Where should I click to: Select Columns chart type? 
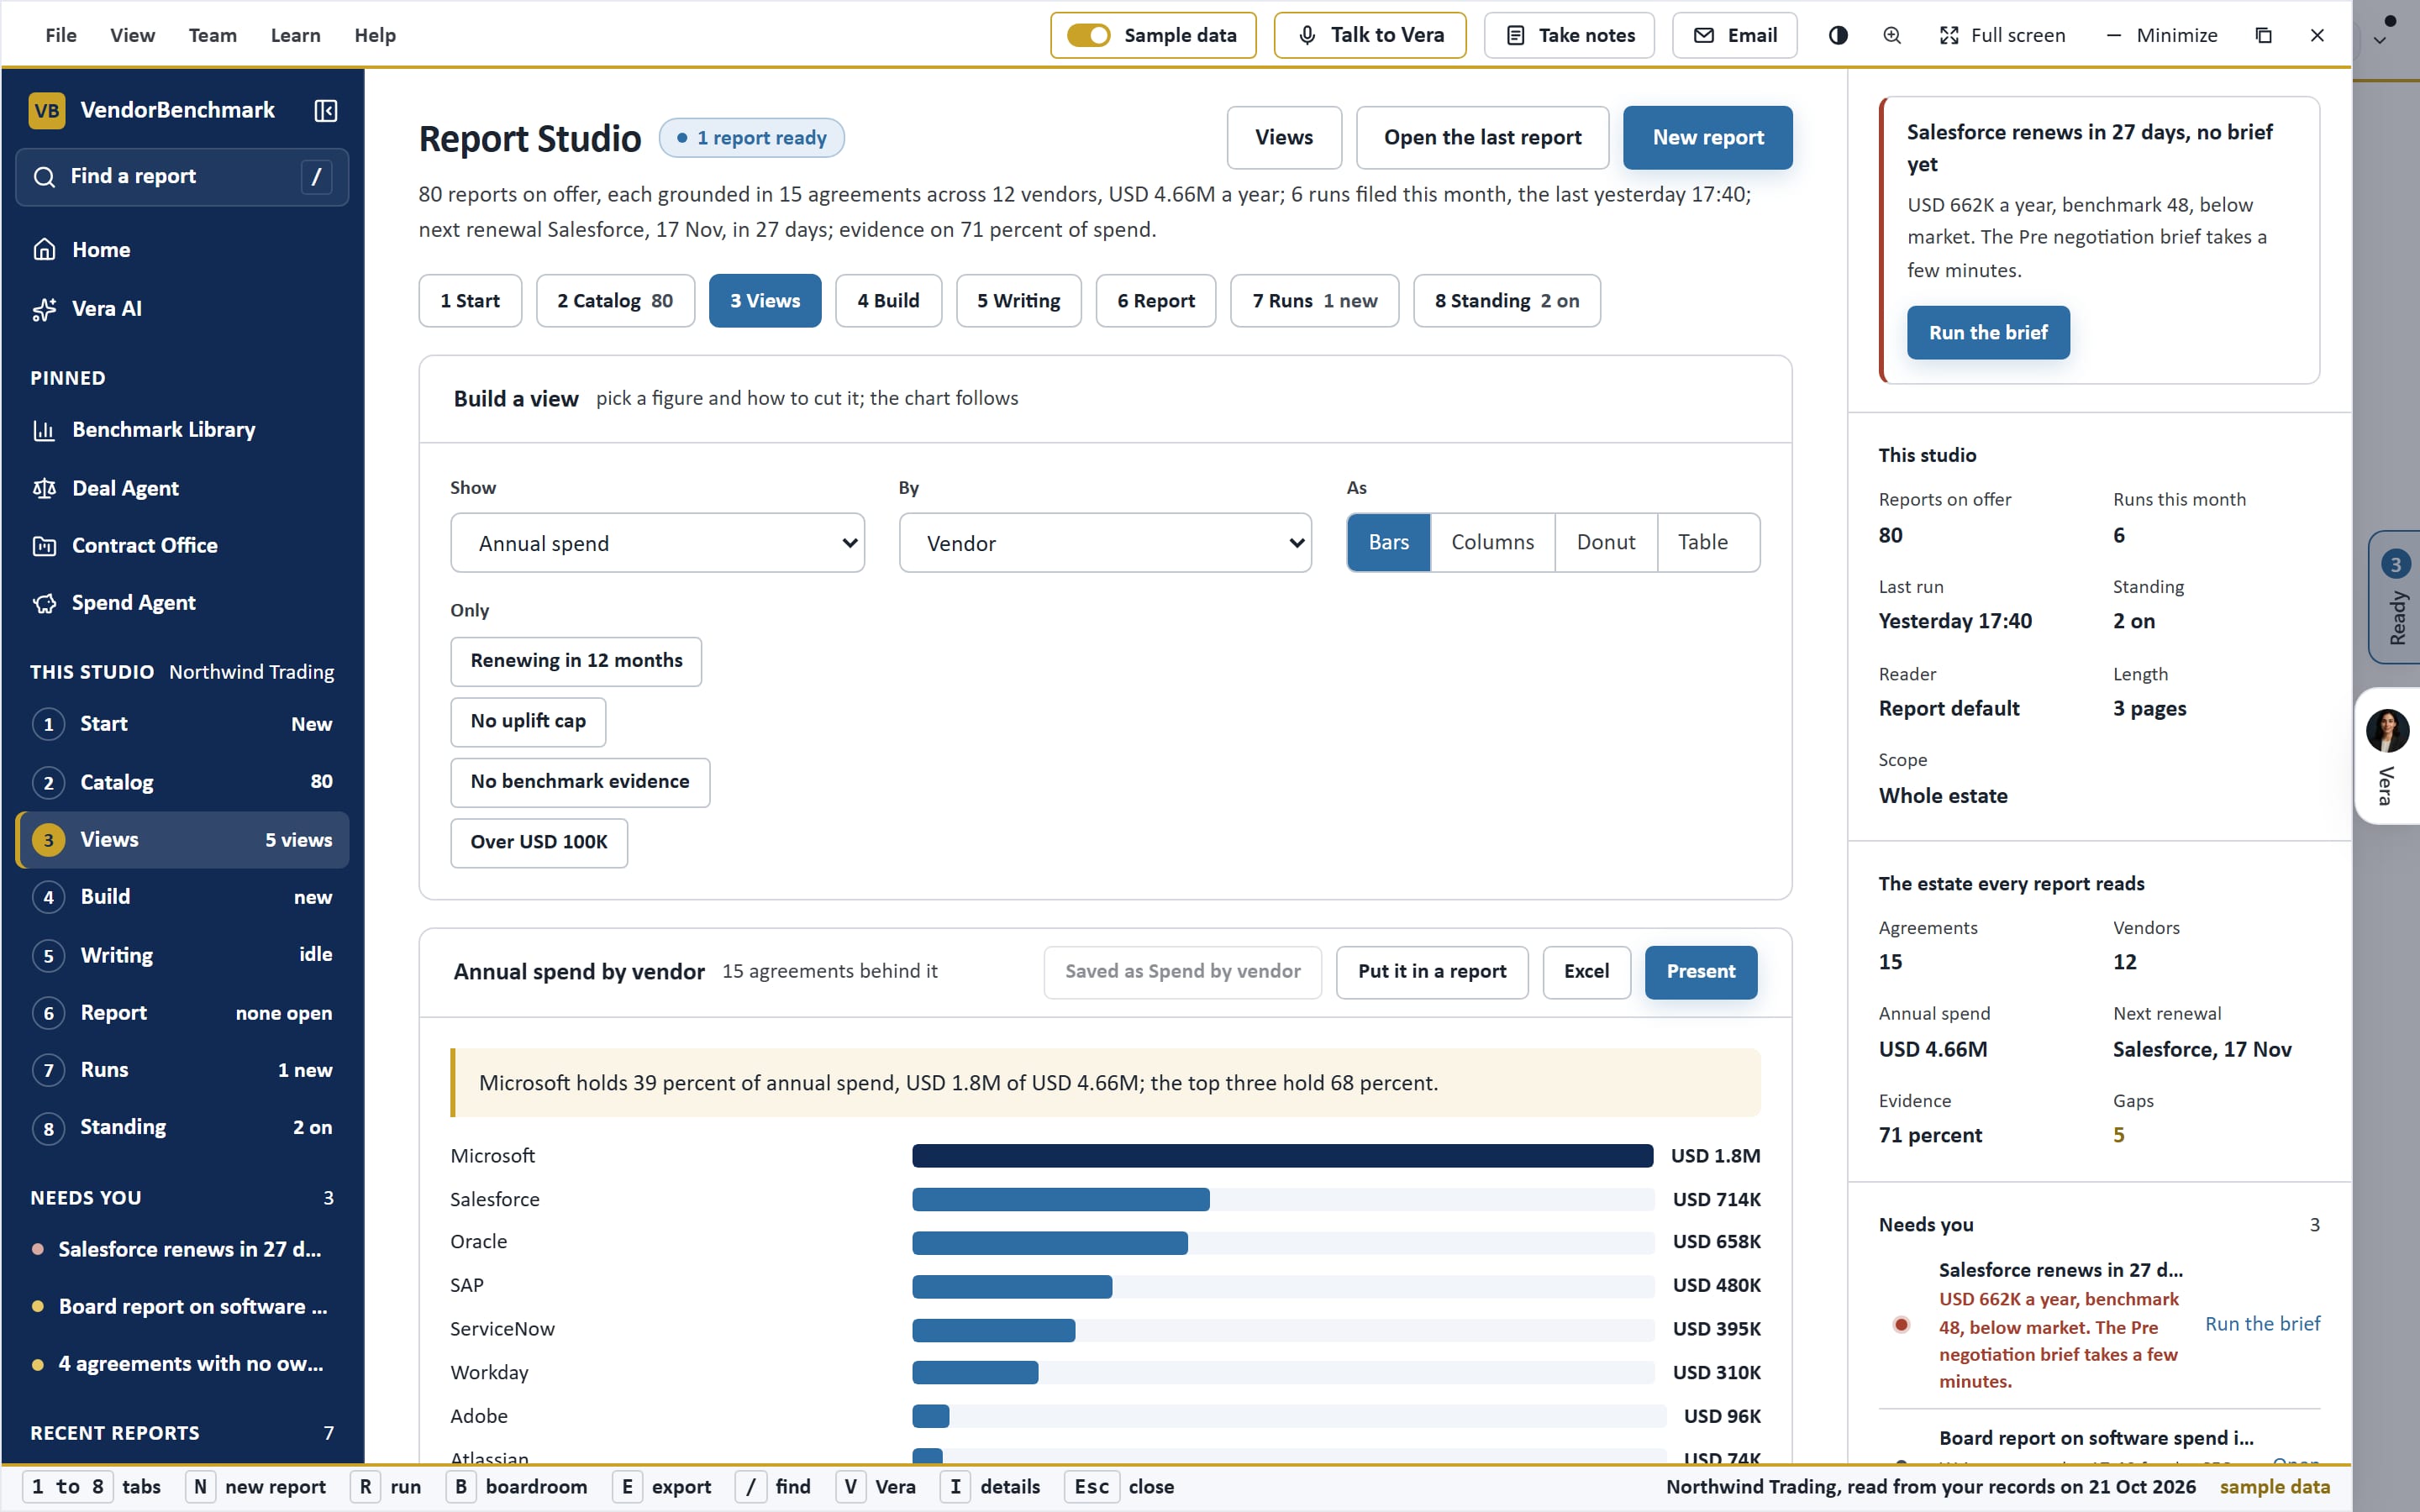coord(1492,542)
